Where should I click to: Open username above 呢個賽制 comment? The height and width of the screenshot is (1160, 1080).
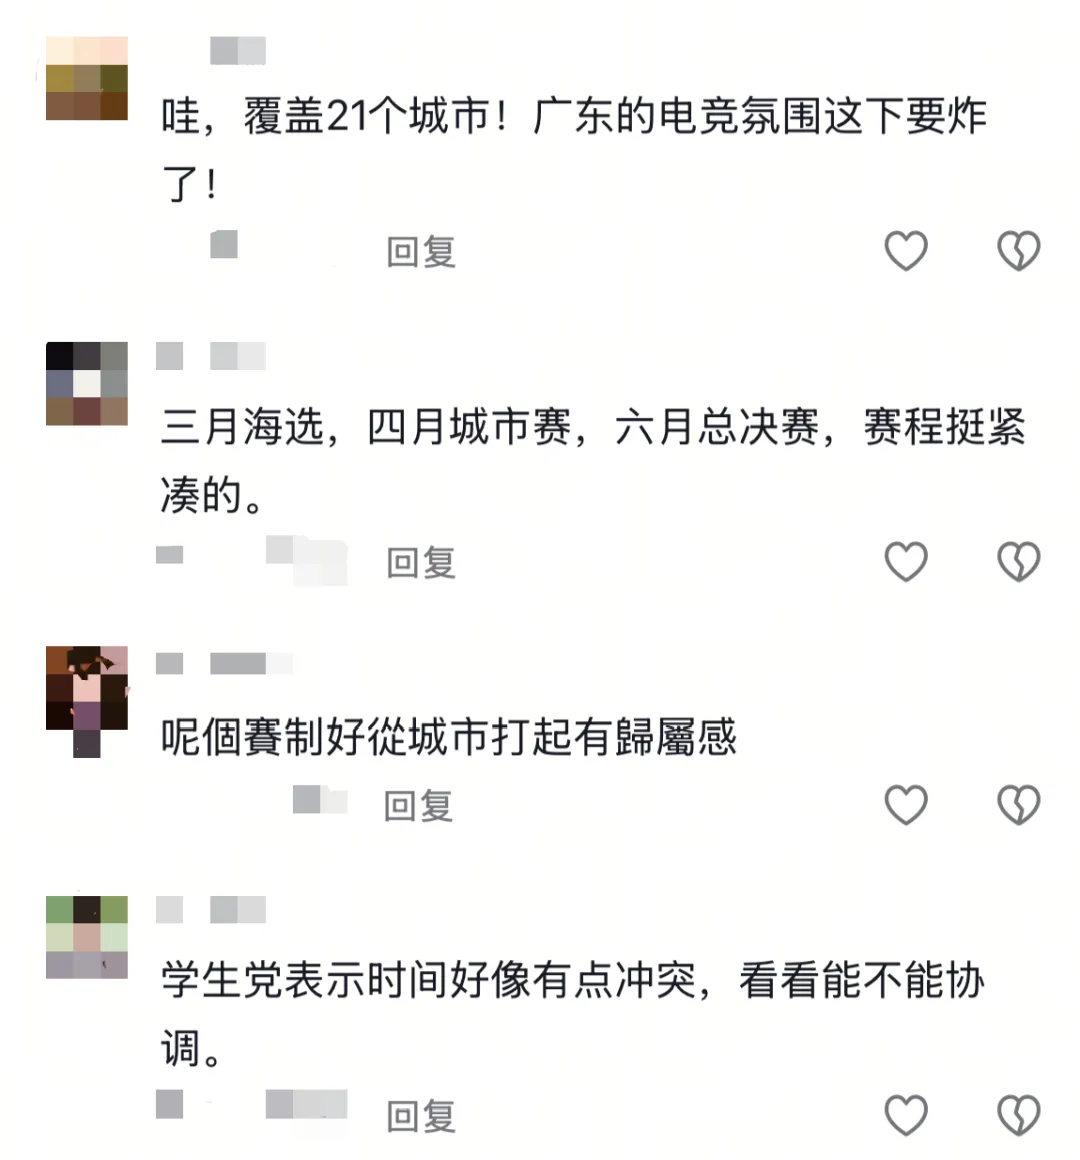(x=224, y=664)
